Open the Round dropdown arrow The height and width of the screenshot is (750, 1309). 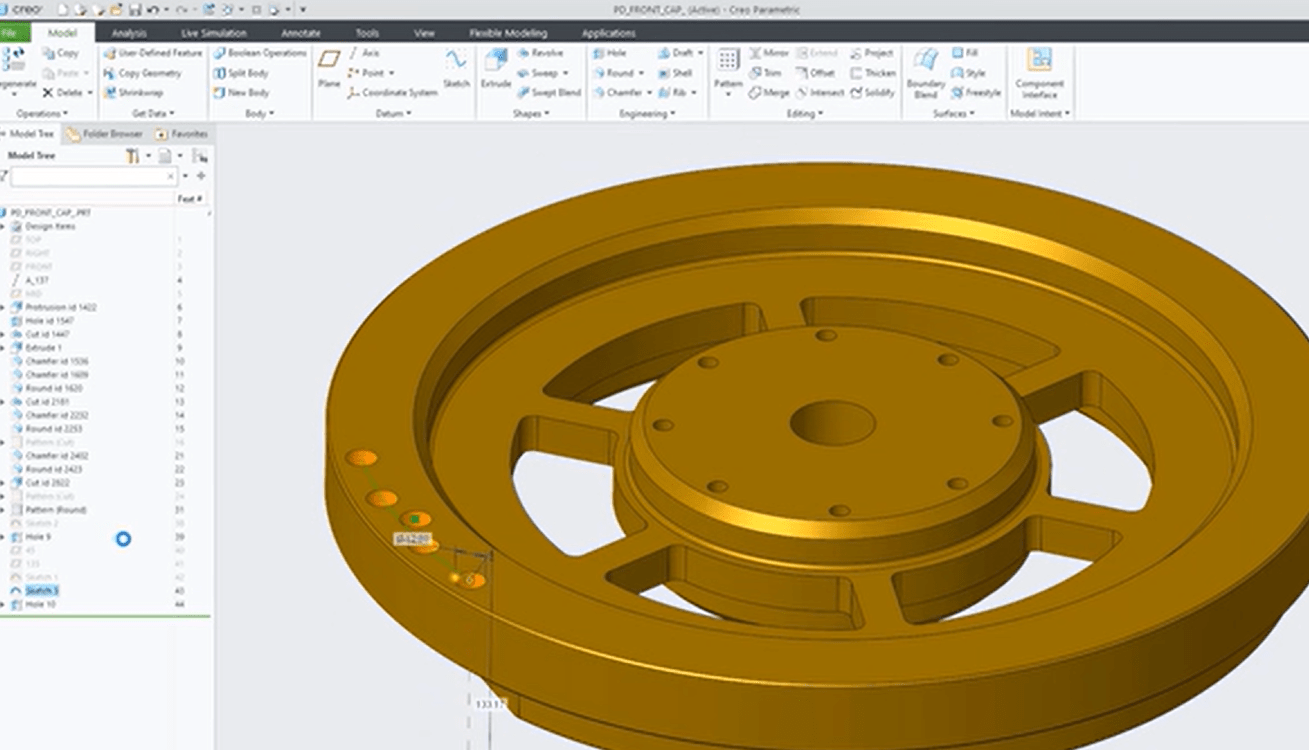642,73
